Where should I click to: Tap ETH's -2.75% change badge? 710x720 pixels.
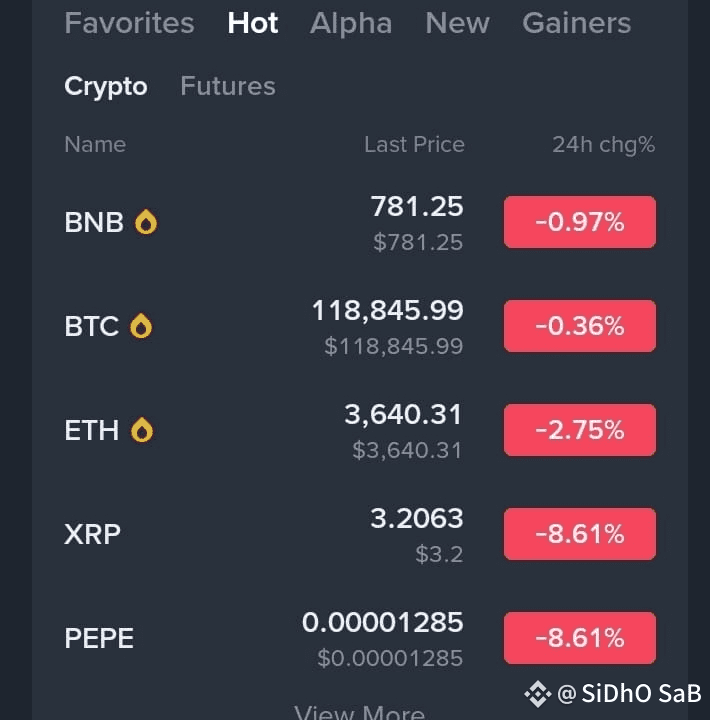579,430
